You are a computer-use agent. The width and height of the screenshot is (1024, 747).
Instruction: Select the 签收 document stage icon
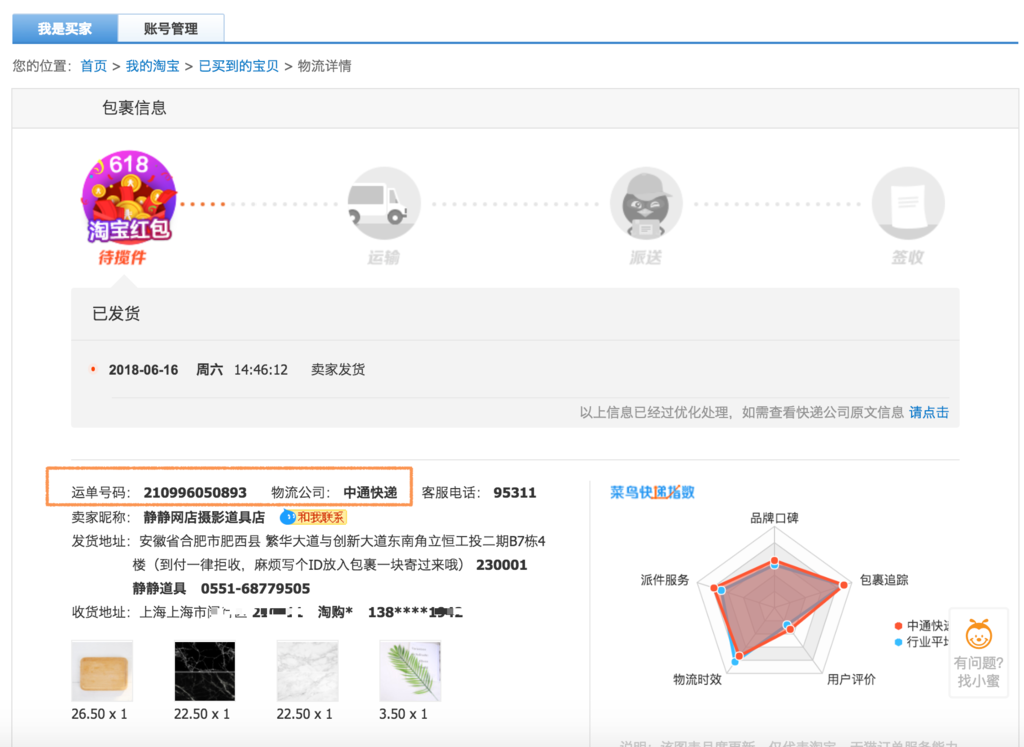click(x=908, y=202)
